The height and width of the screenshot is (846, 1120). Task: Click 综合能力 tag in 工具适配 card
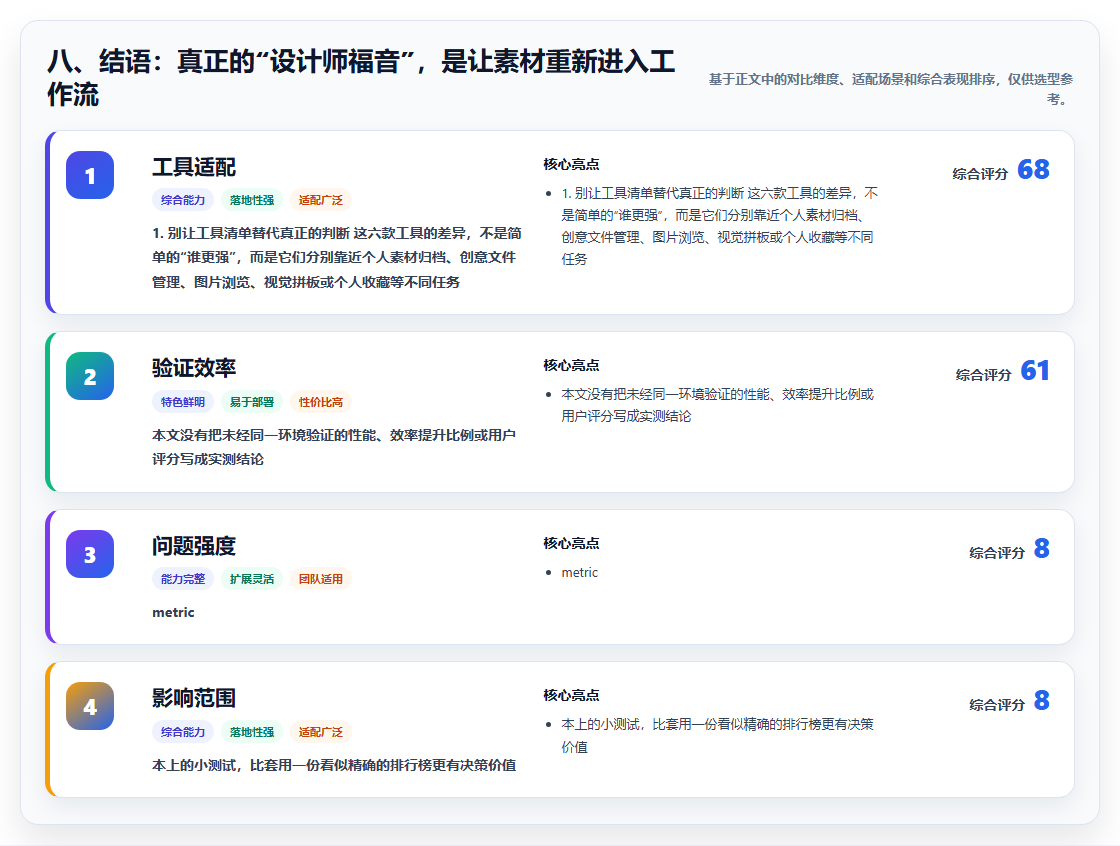click(183, 200)
